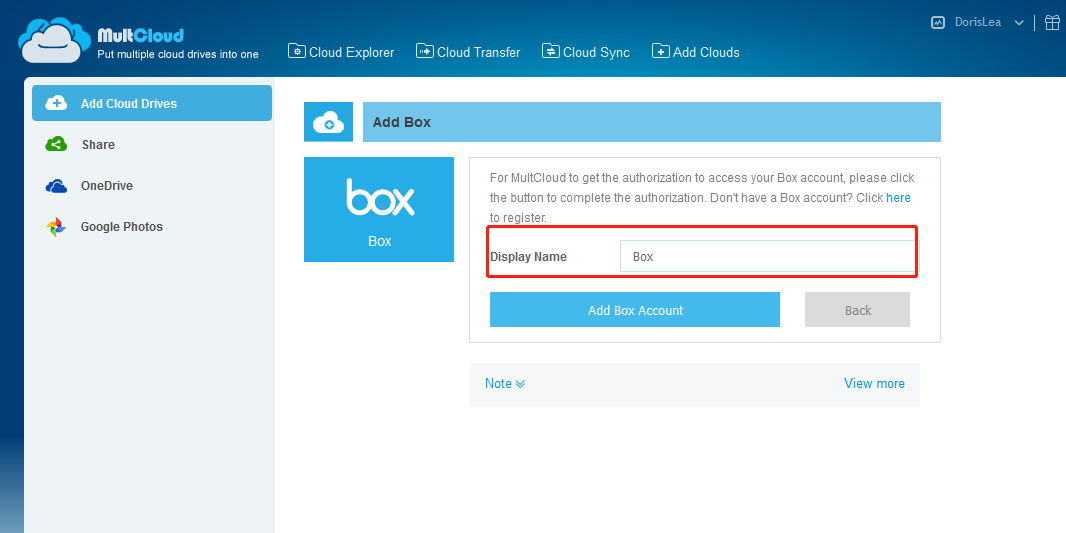The image size is (1066, 533).
Task: Click the Box logo tile
Action: (x=379, y=209)
